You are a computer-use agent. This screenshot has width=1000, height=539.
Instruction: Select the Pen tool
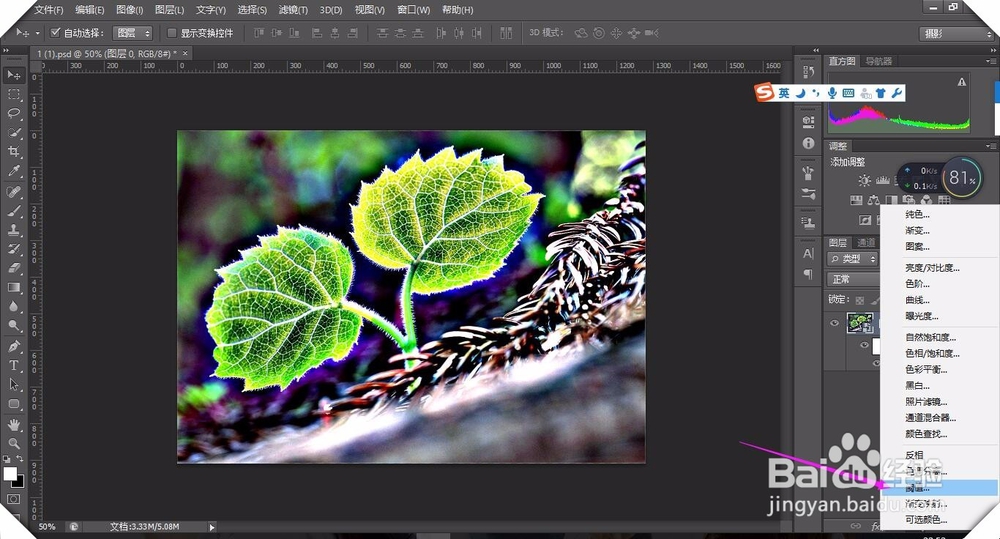[x=13, y=346]
